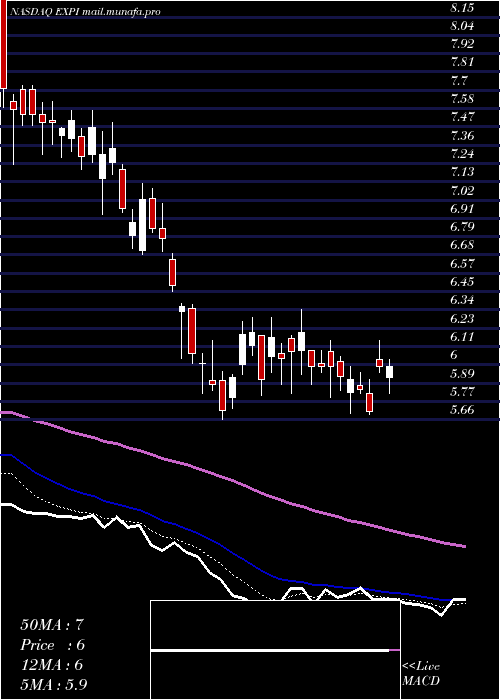
Task: Click the <<Live MACD label
Action: tap(421, 674)
